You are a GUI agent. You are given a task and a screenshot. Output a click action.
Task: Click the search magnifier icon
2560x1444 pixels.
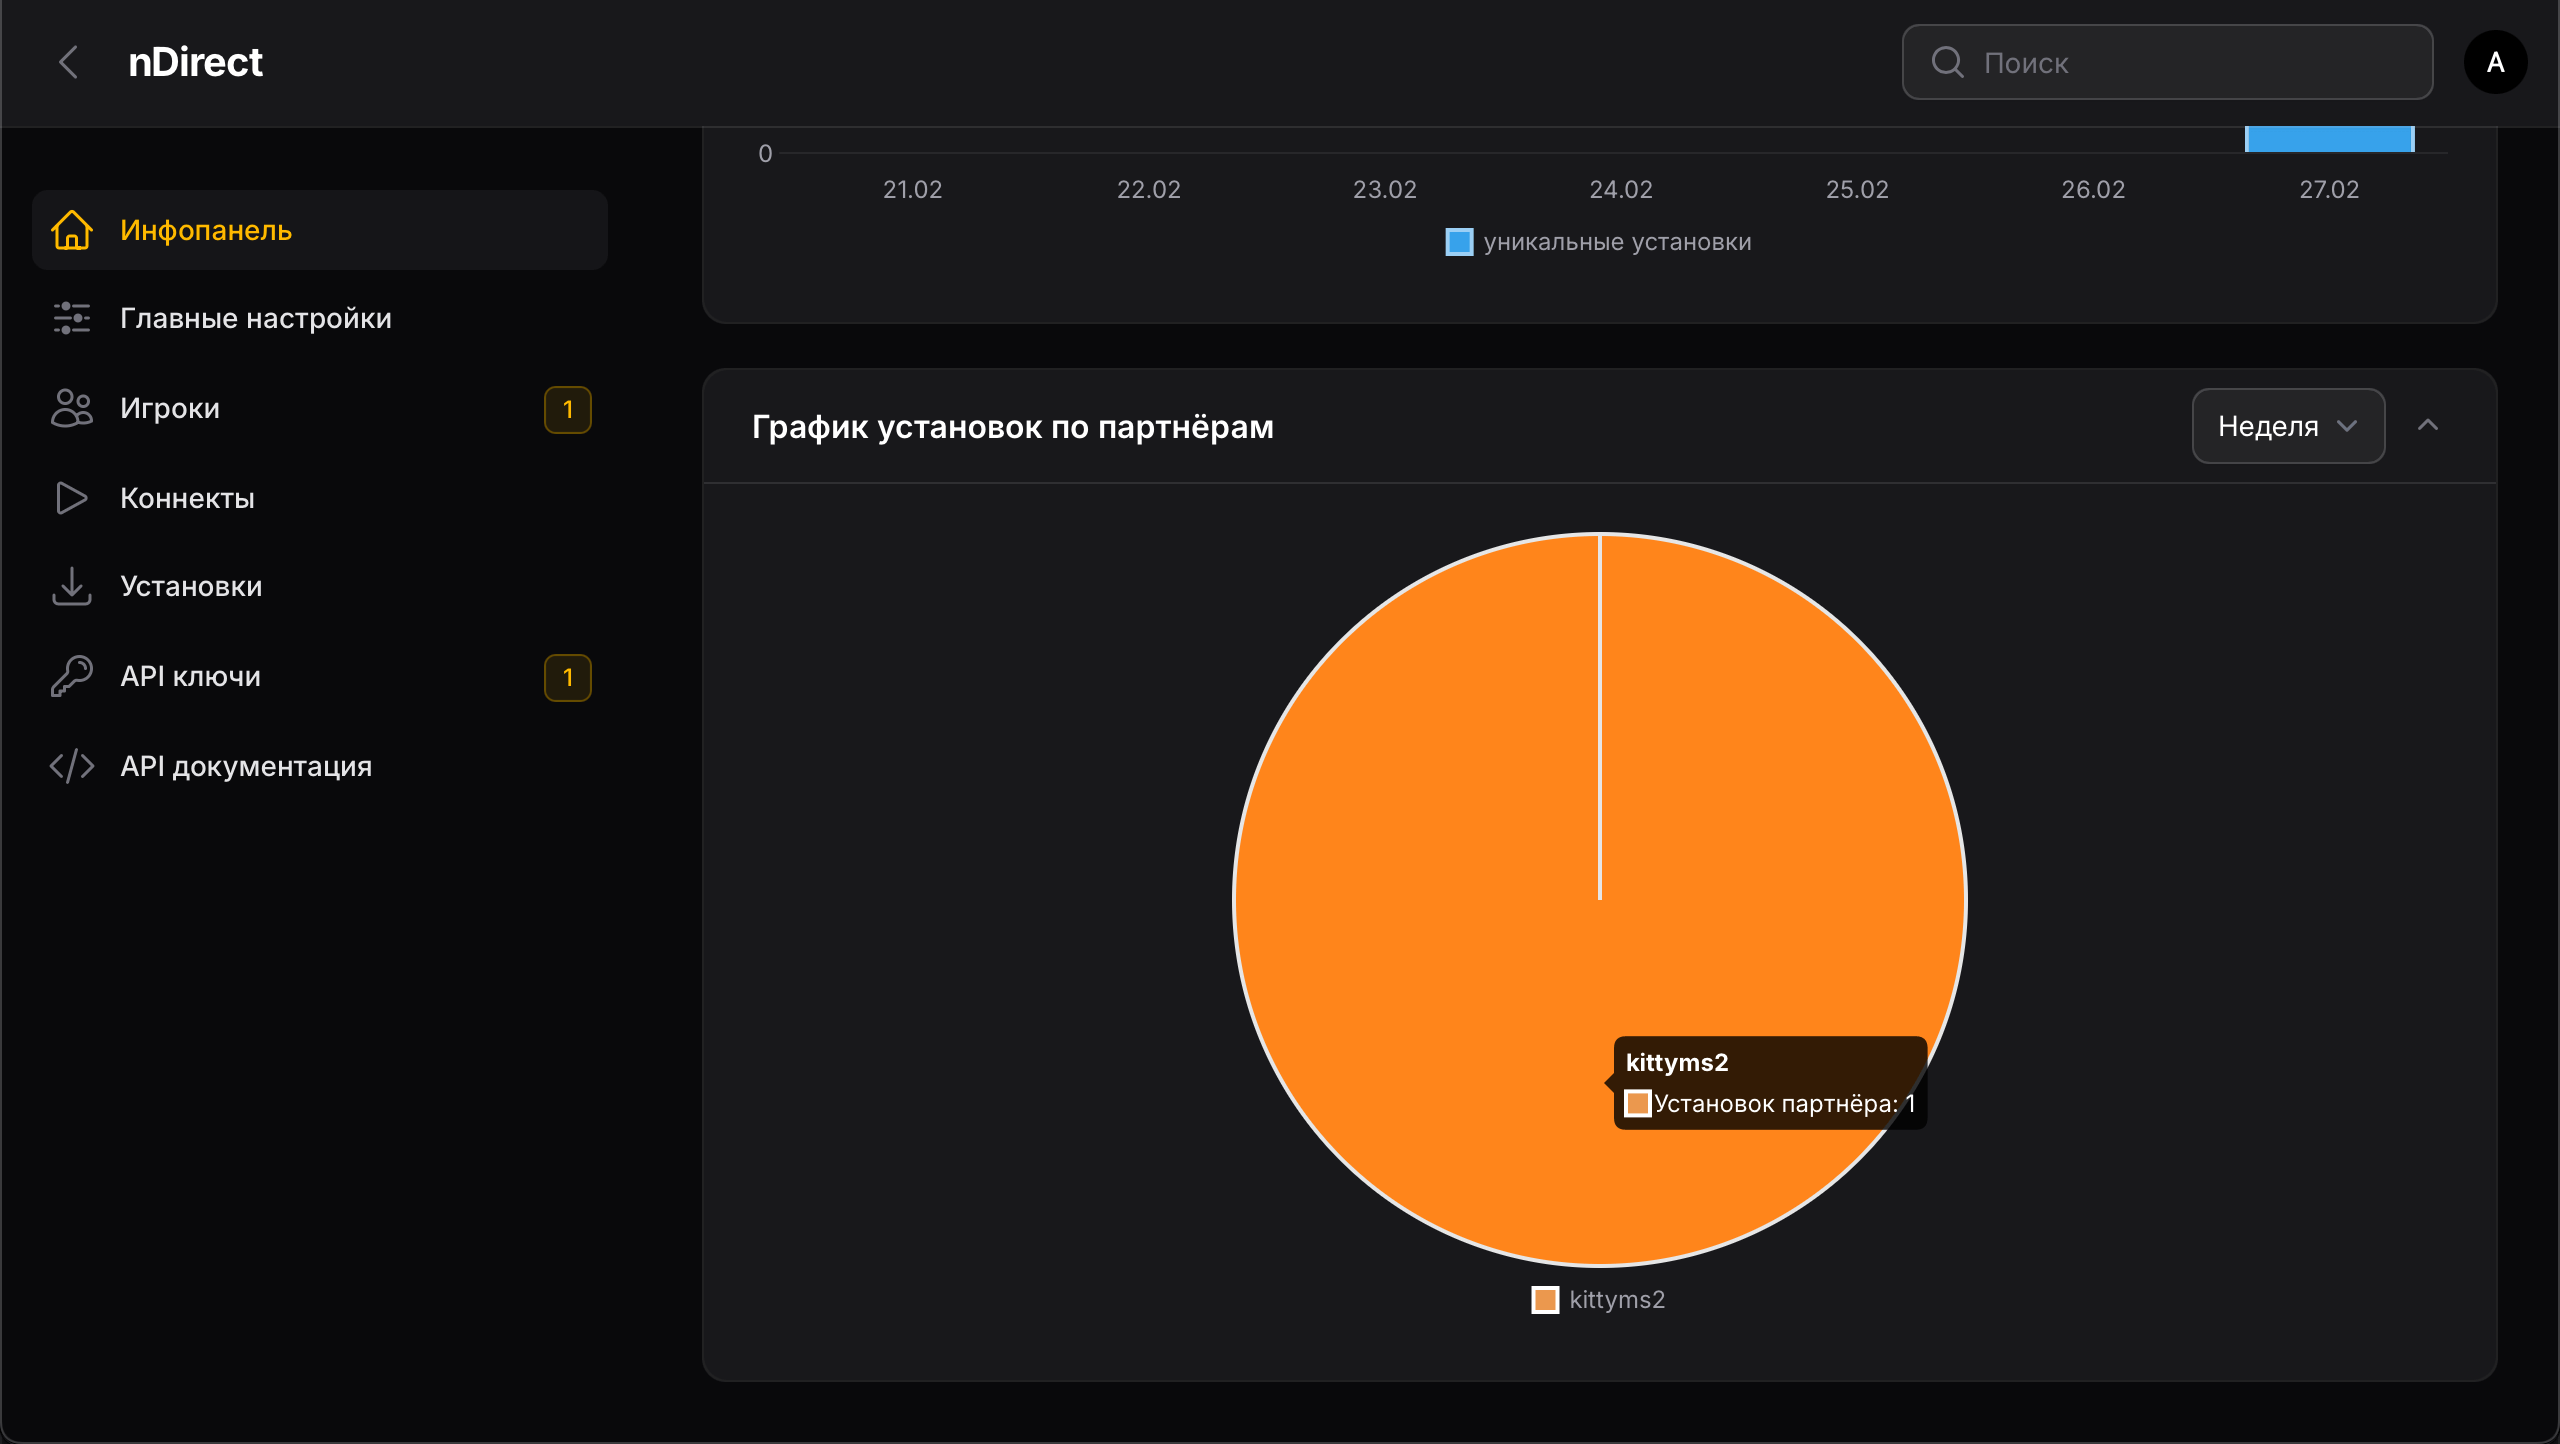coord(1947,62)
